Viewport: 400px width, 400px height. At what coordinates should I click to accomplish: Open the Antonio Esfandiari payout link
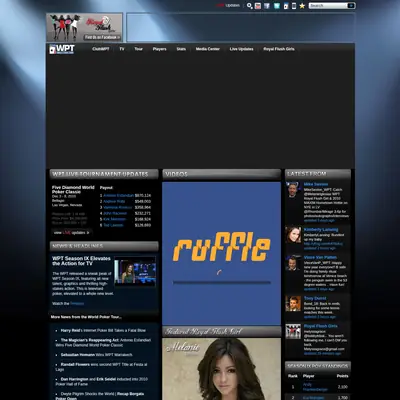coord(118,195)
